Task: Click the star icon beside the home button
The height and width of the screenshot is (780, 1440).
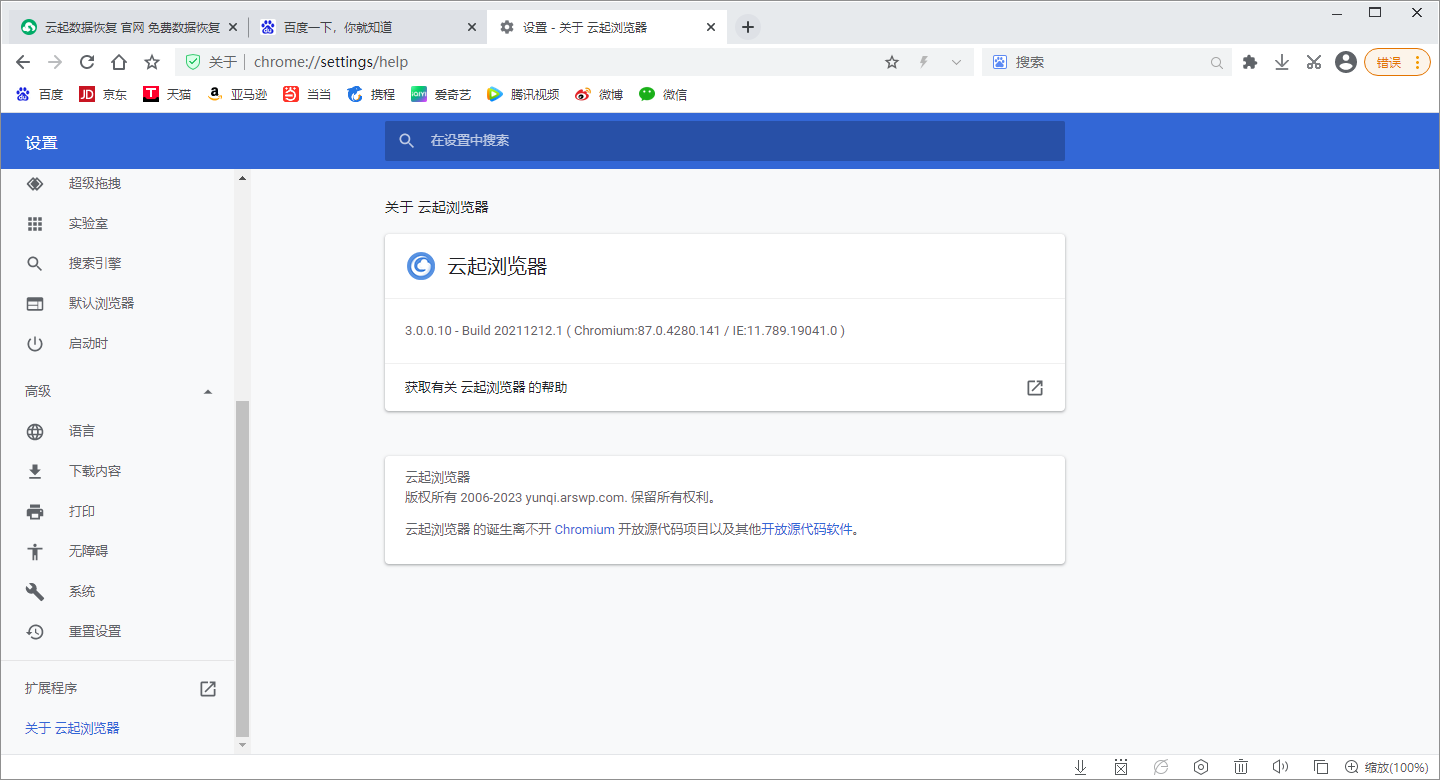Action: (152, 62)
